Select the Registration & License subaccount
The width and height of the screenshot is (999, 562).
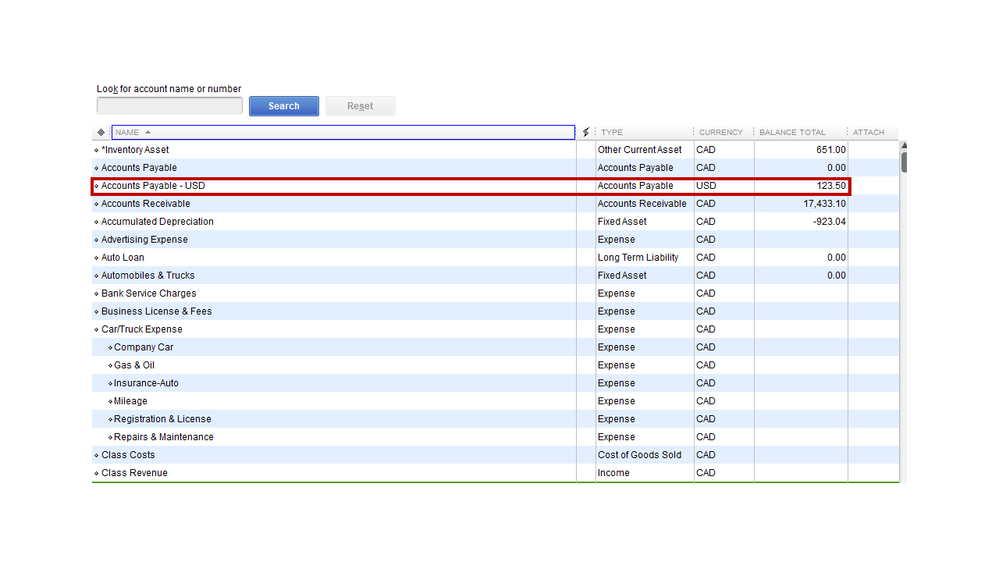(x=496, y=419)
